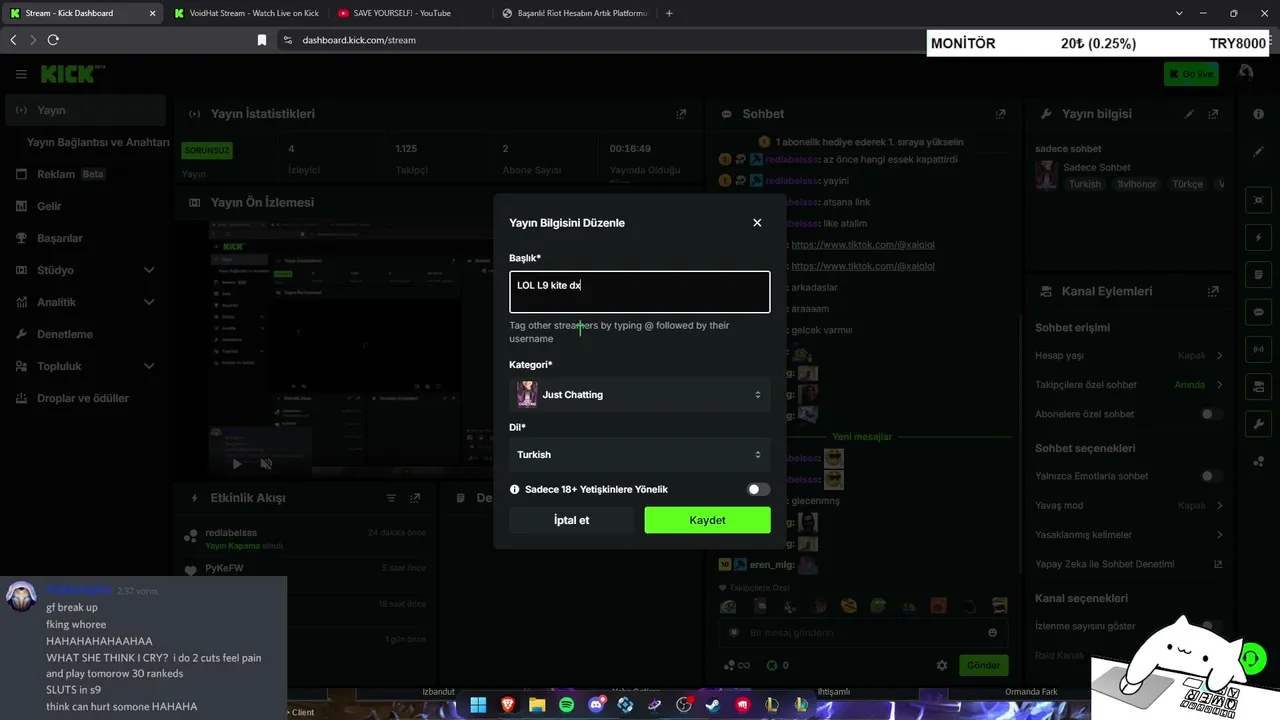Open the hamburger sidebar menu
1280x720 pixels.
(x=21, y=74)
